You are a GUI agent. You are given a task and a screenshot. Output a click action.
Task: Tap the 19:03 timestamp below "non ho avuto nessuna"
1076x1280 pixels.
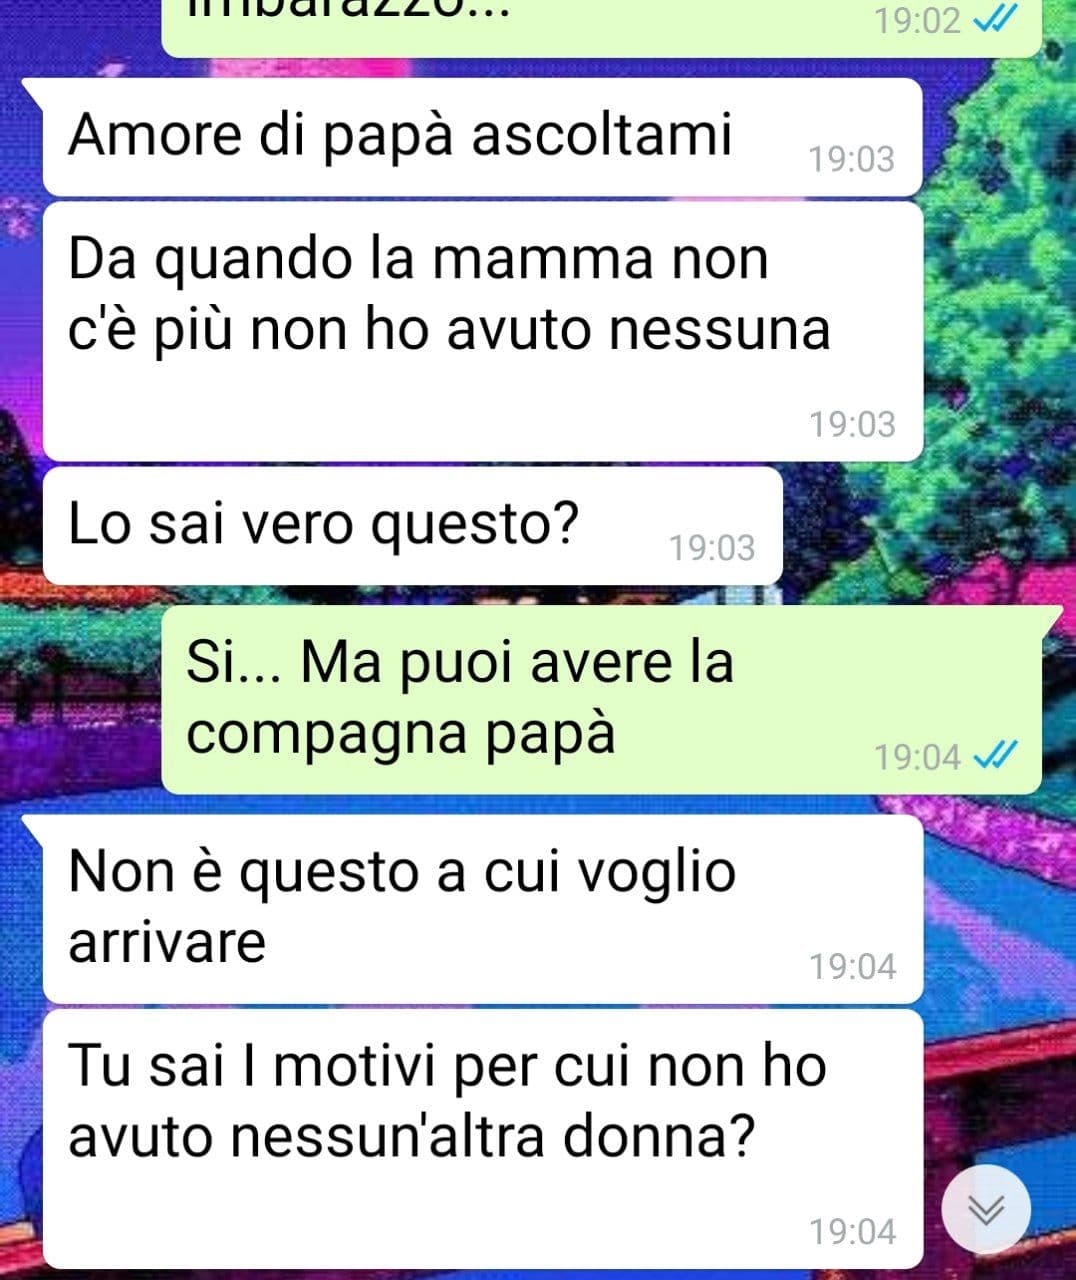point(852,424)
